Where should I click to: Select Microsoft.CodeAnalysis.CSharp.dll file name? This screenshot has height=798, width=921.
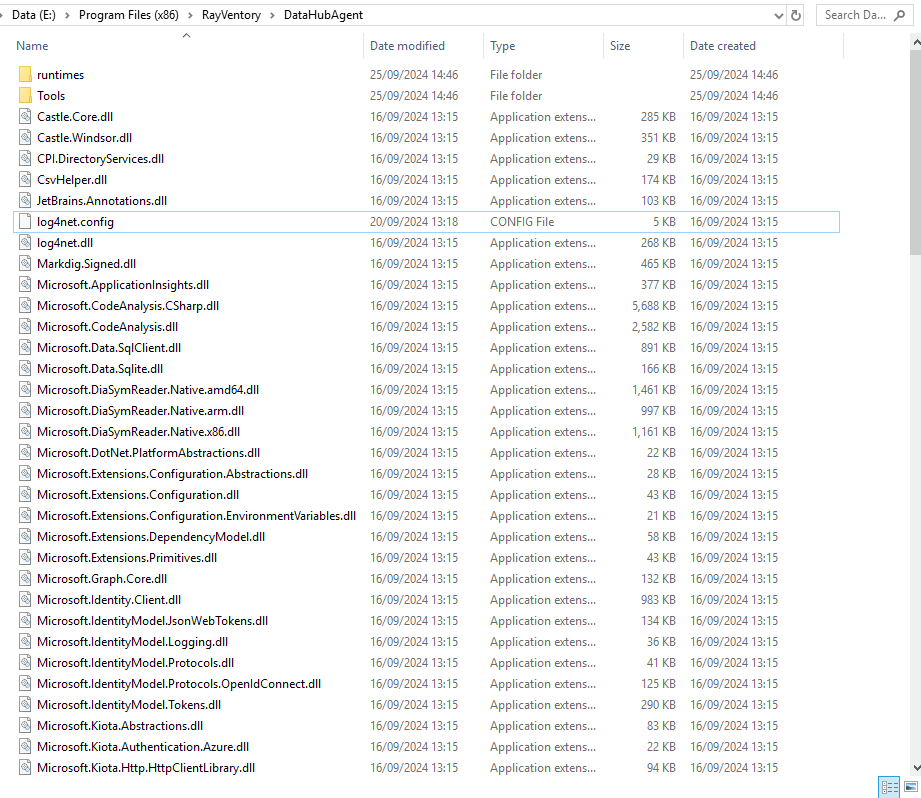(128, 306)
